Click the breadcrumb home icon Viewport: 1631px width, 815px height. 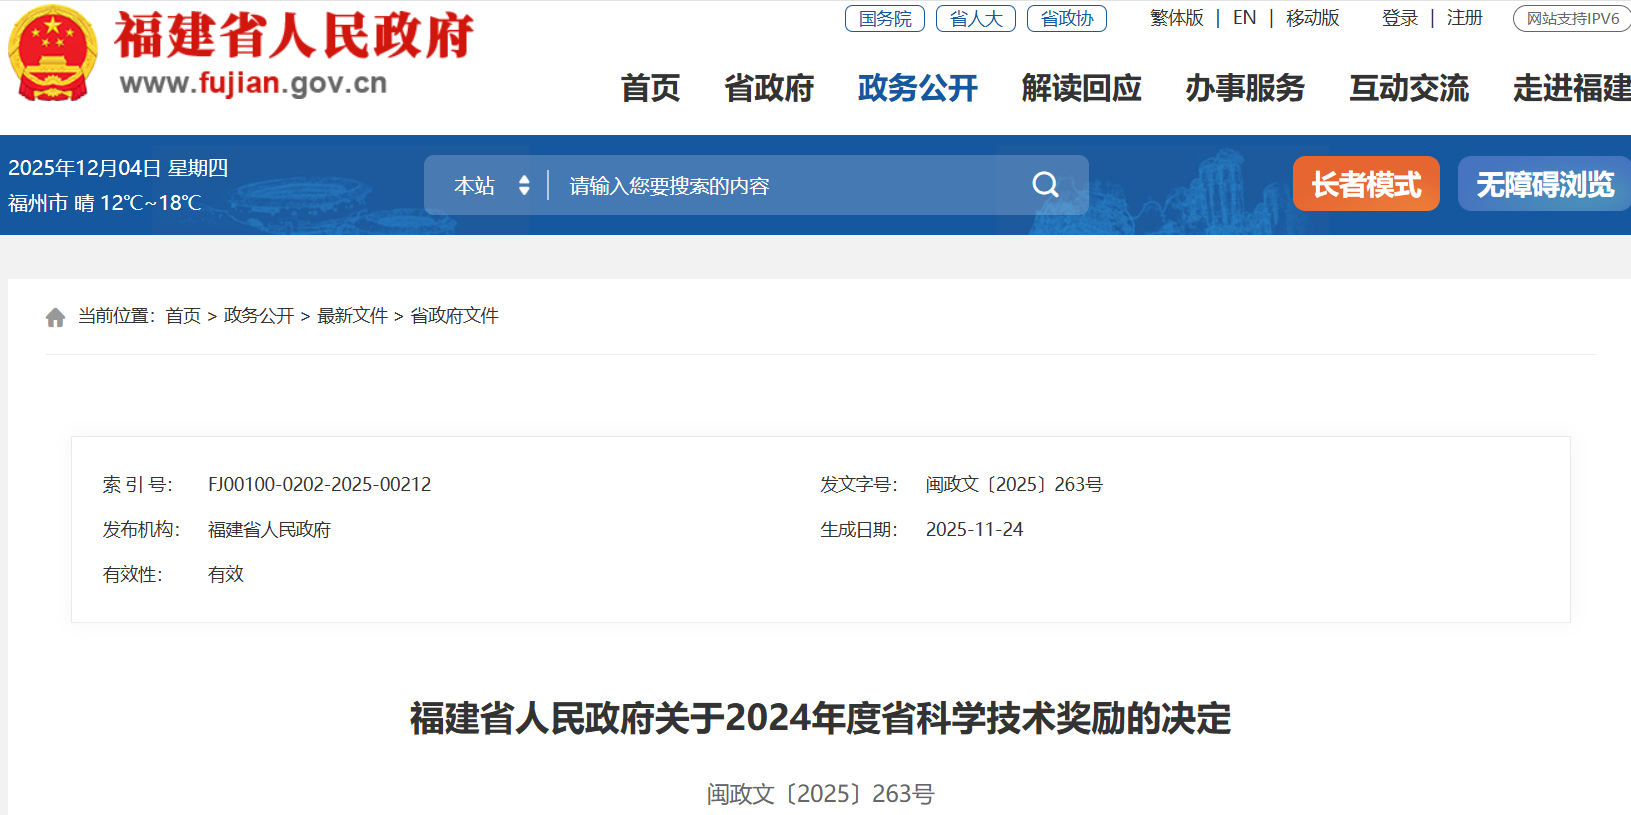pyautogui.click(x=55, y=317)
